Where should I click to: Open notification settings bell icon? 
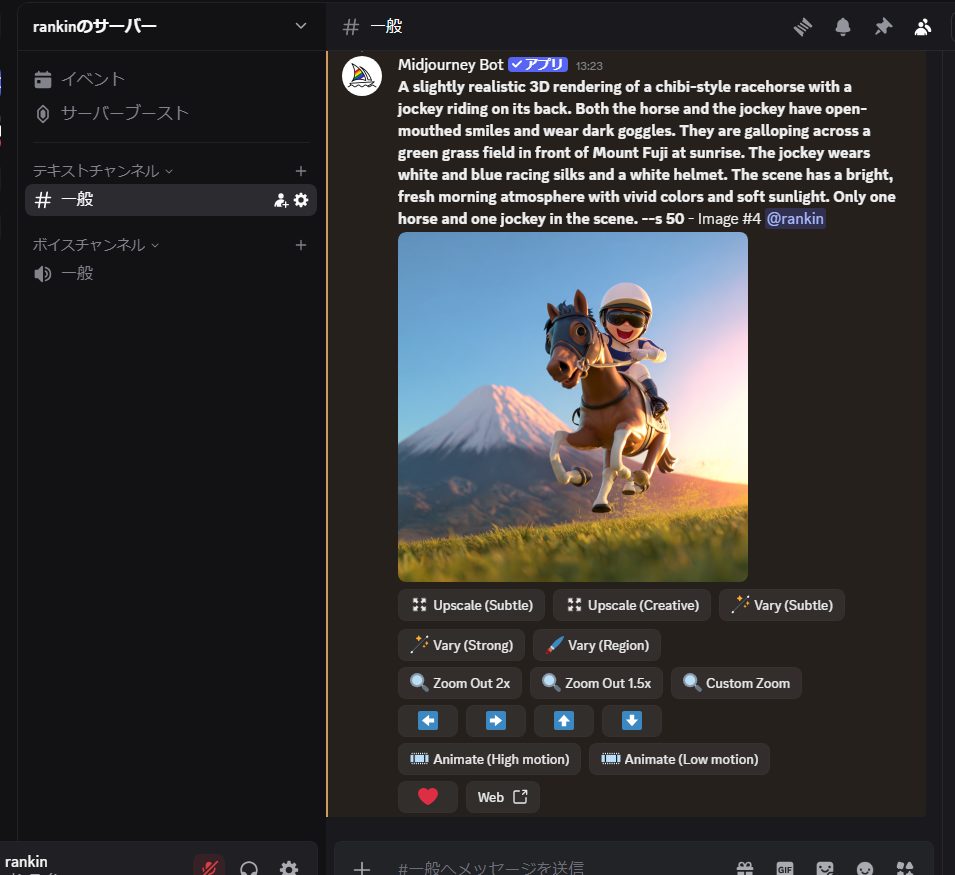point(843,27)
